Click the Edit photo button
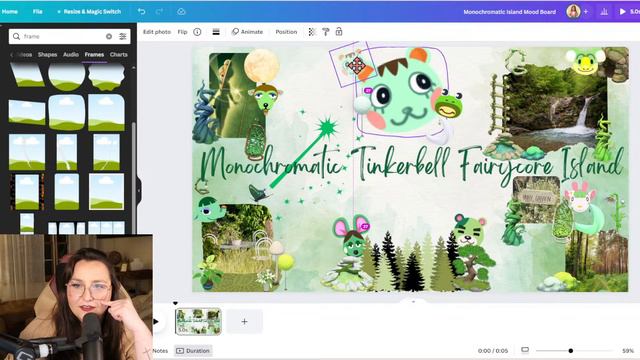 tap(157, 32)
